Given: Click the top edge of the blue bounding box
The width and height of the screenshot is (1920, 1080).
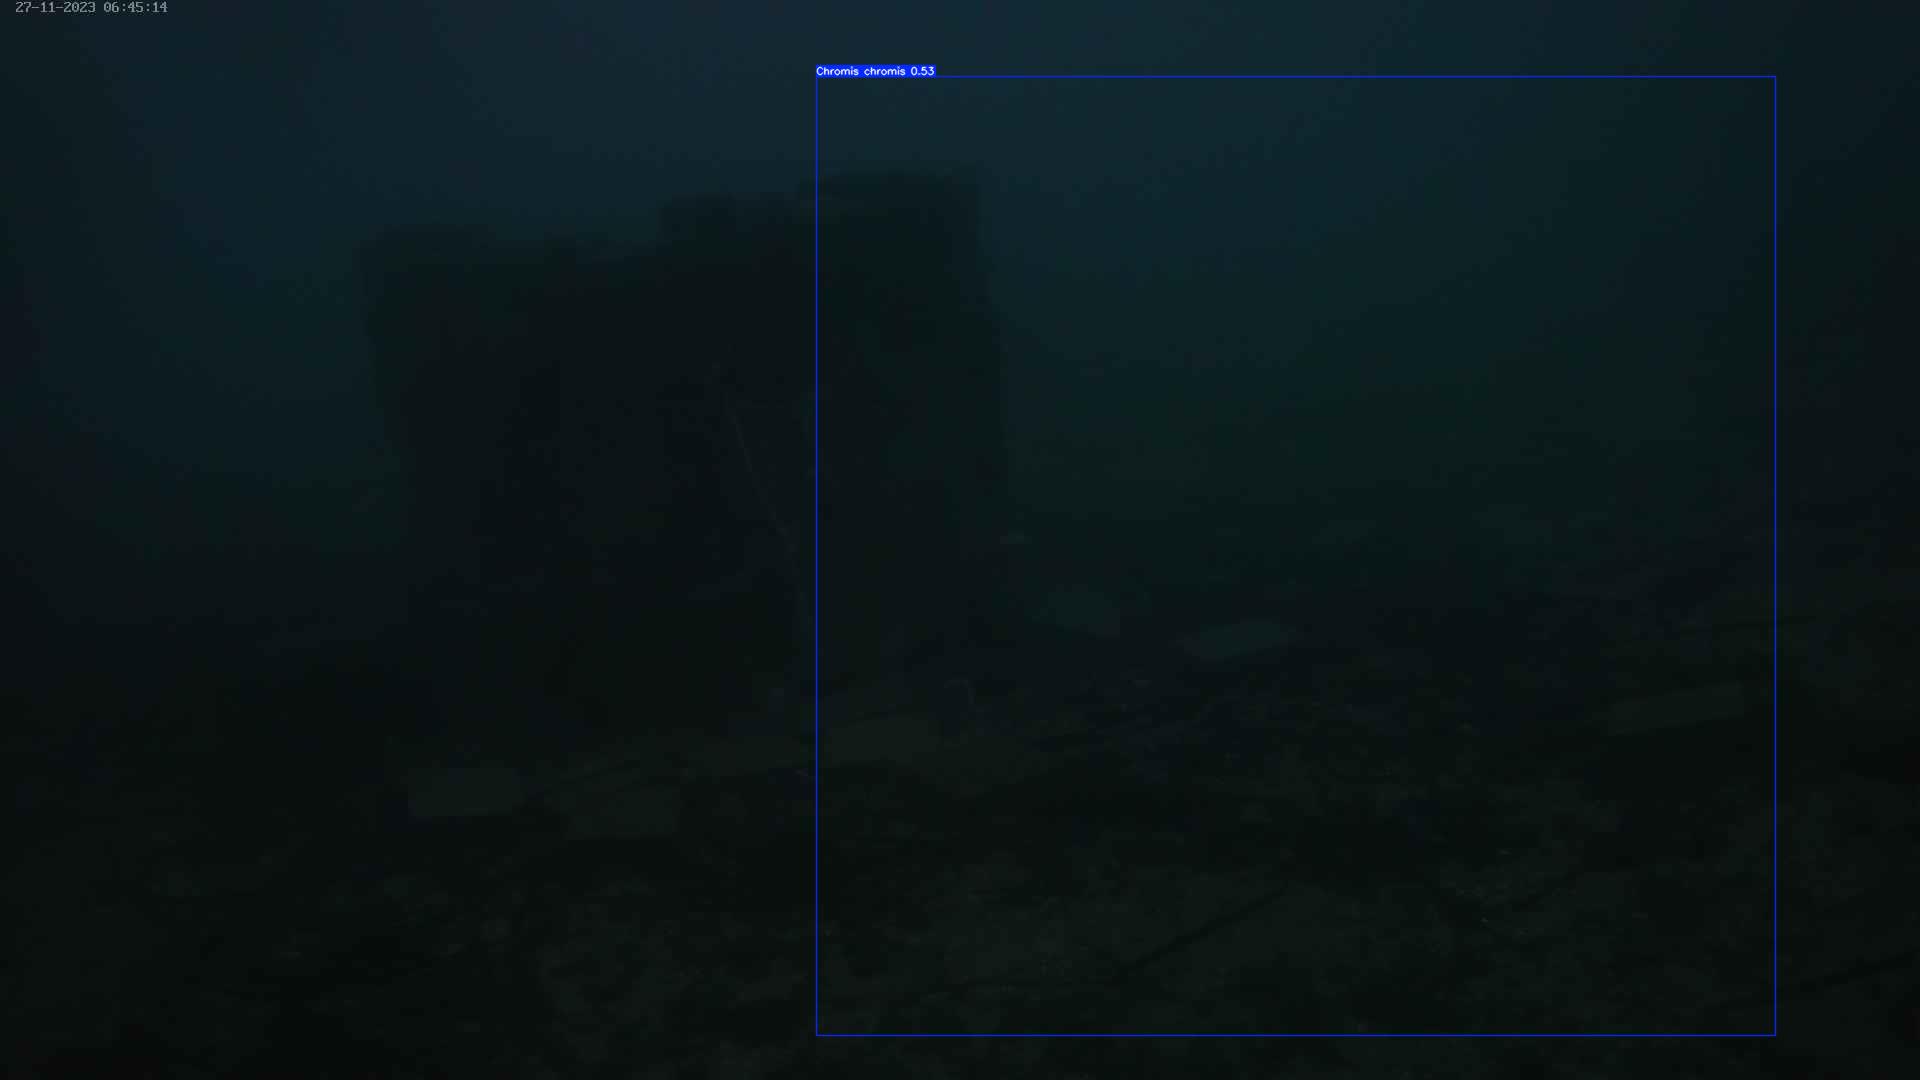Looking at the screenshot, I should point(1295,77).
